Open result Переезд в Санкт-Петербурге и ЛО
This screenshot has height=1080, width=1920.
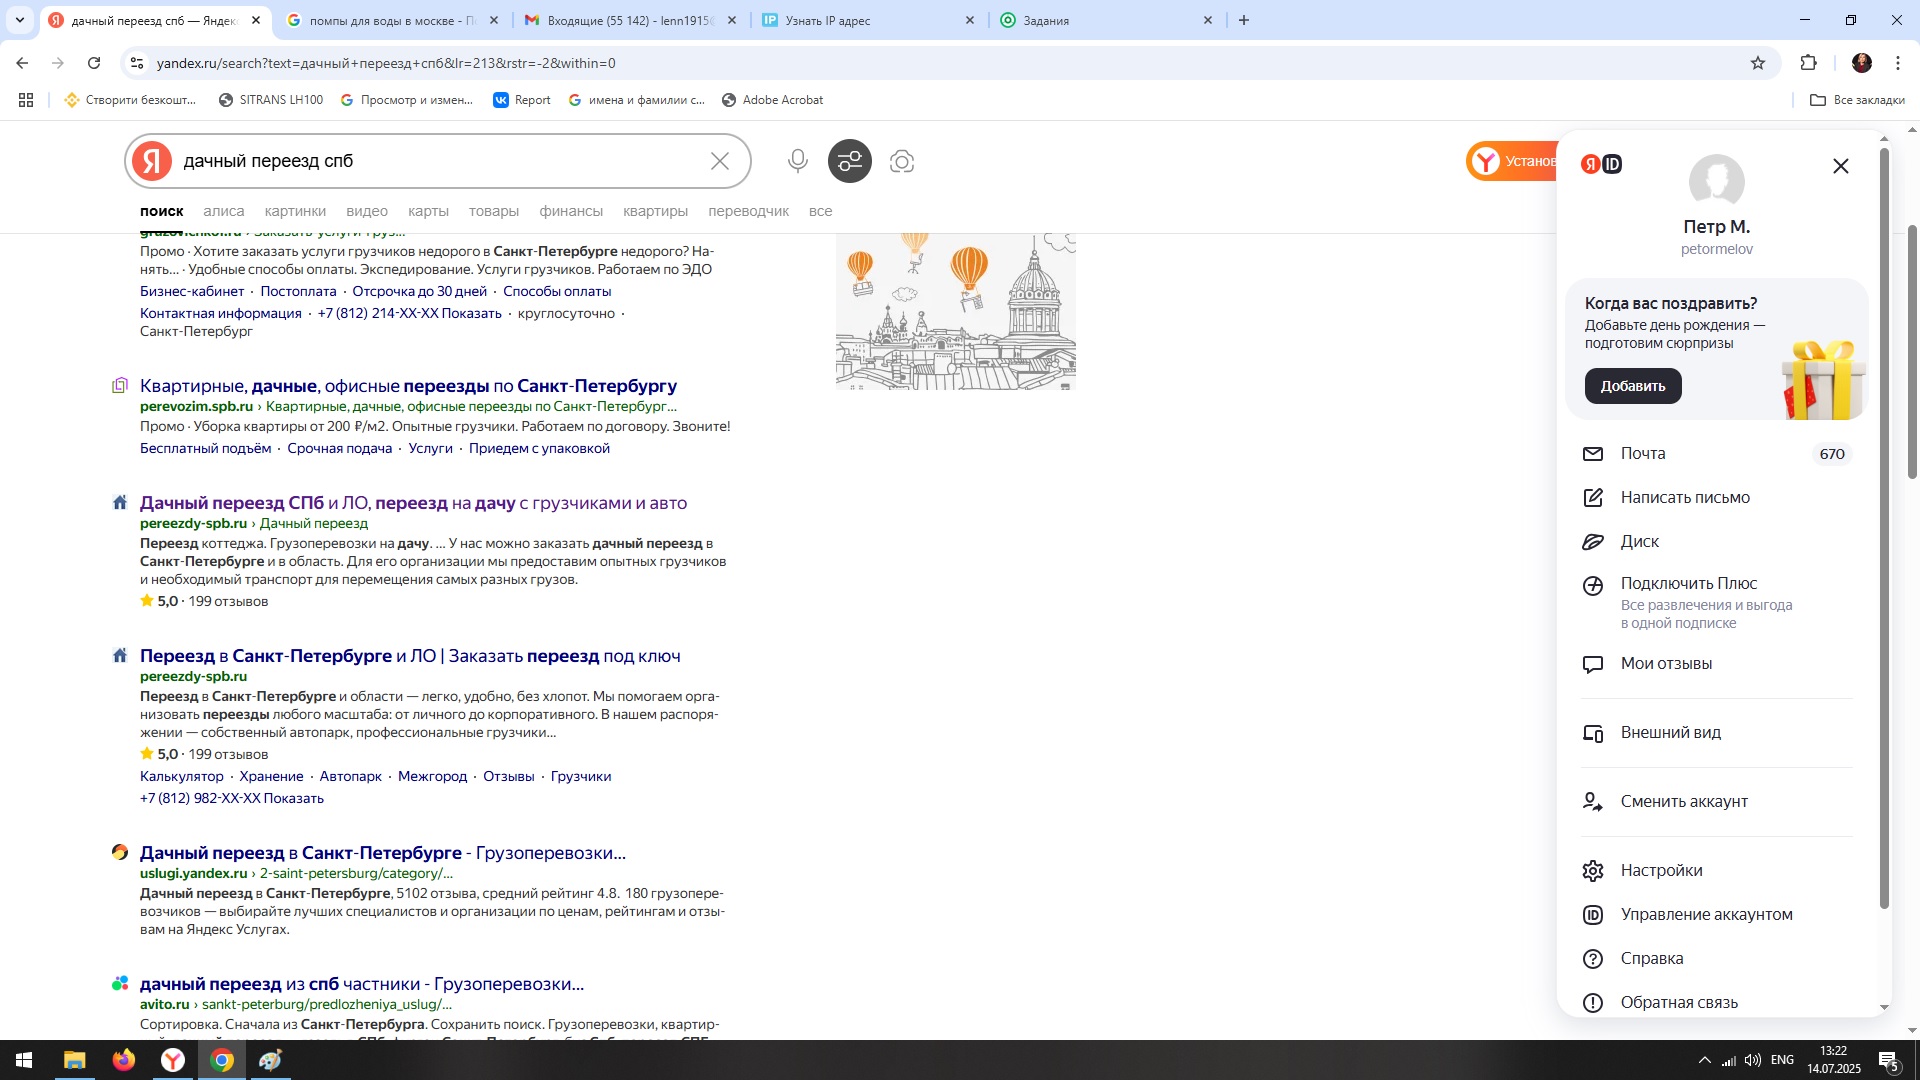[x=410, y=656]
